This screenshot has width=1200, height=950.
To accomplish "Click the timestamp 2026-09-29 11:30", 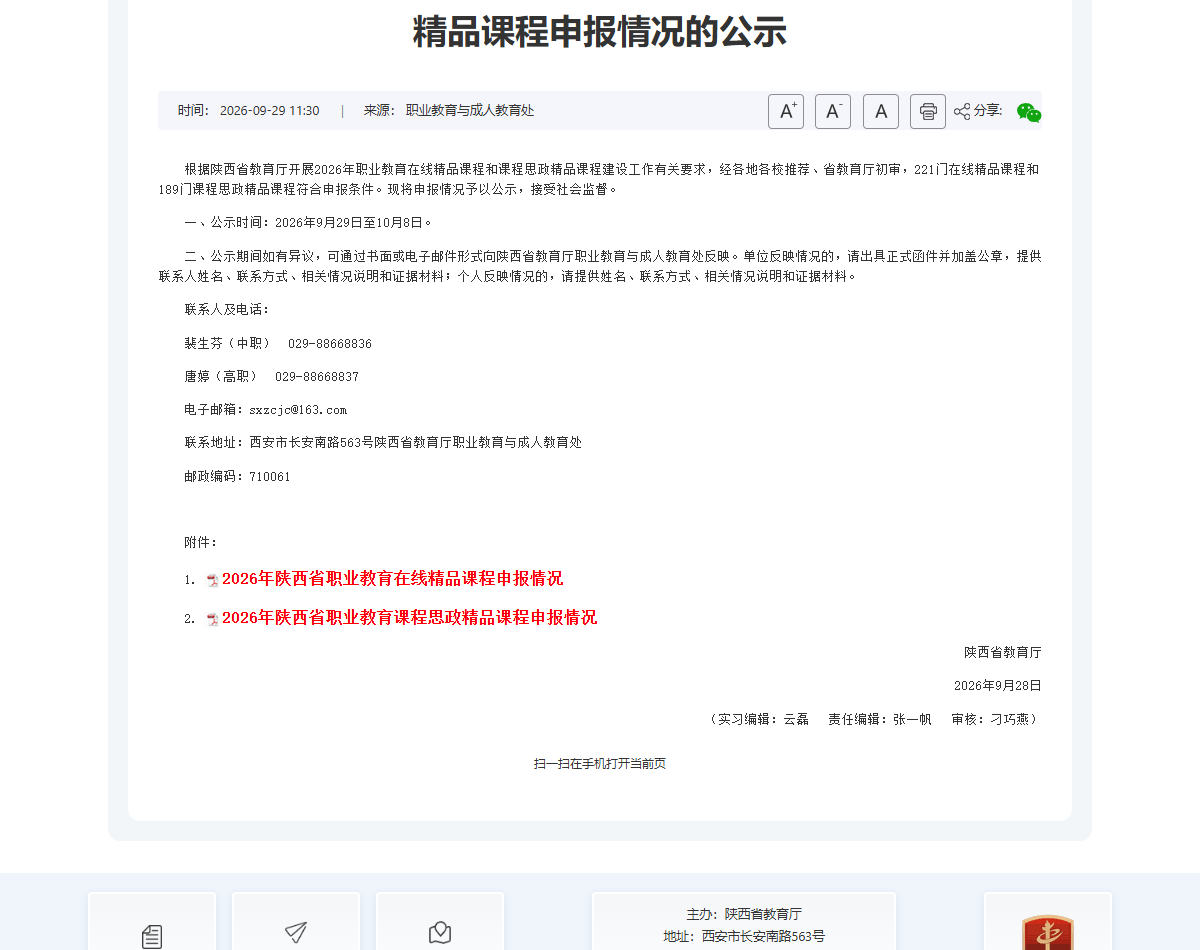I will coord(270,111).
